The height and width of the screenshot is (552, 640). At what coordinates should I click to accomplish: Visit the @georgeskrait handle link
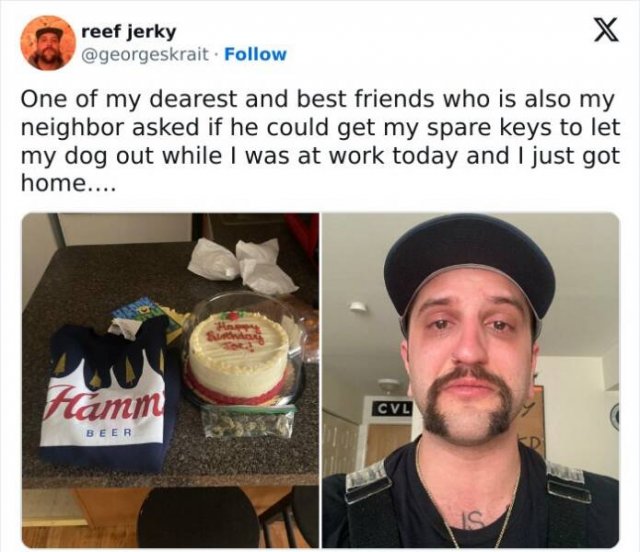point(145,55)
